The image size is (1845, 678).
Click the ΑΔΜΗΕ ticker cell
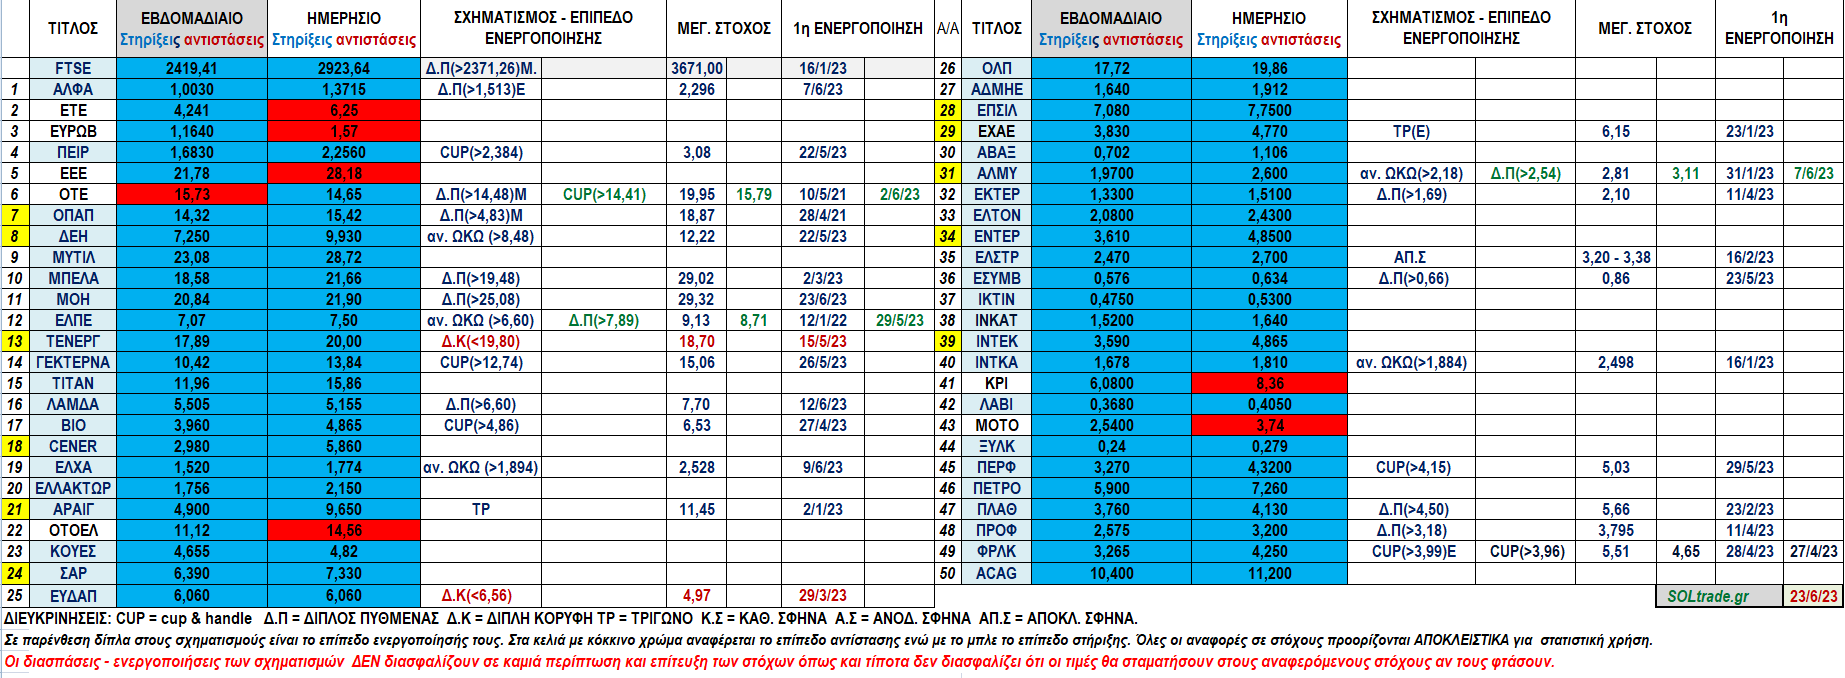997,89
